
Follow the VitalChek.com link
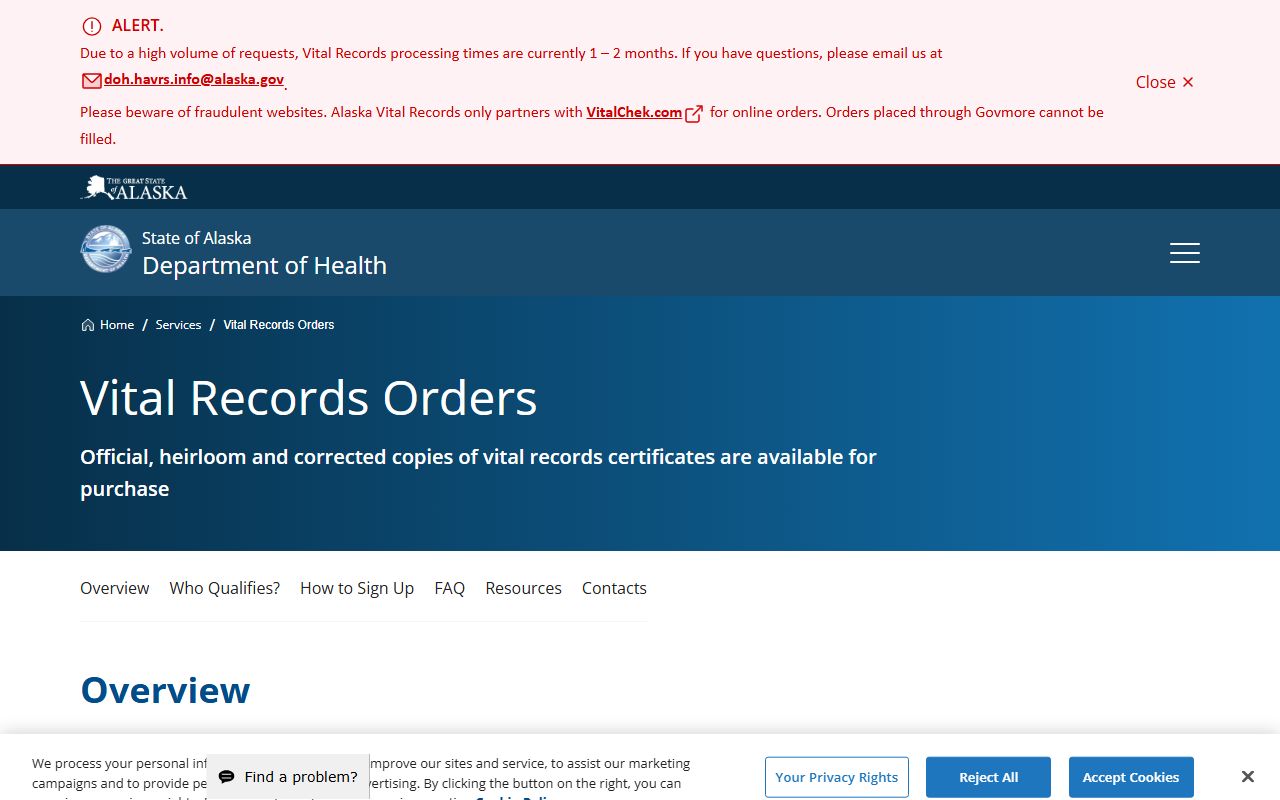point(634,112)
